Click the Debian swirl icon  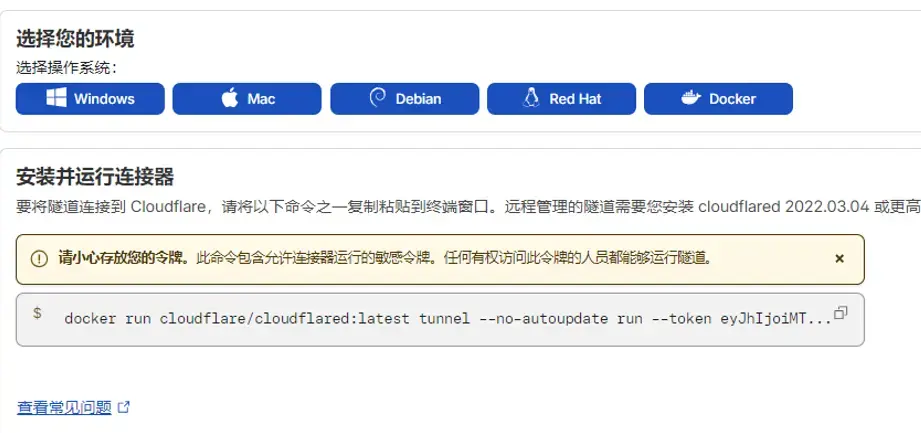coord(377,98)
